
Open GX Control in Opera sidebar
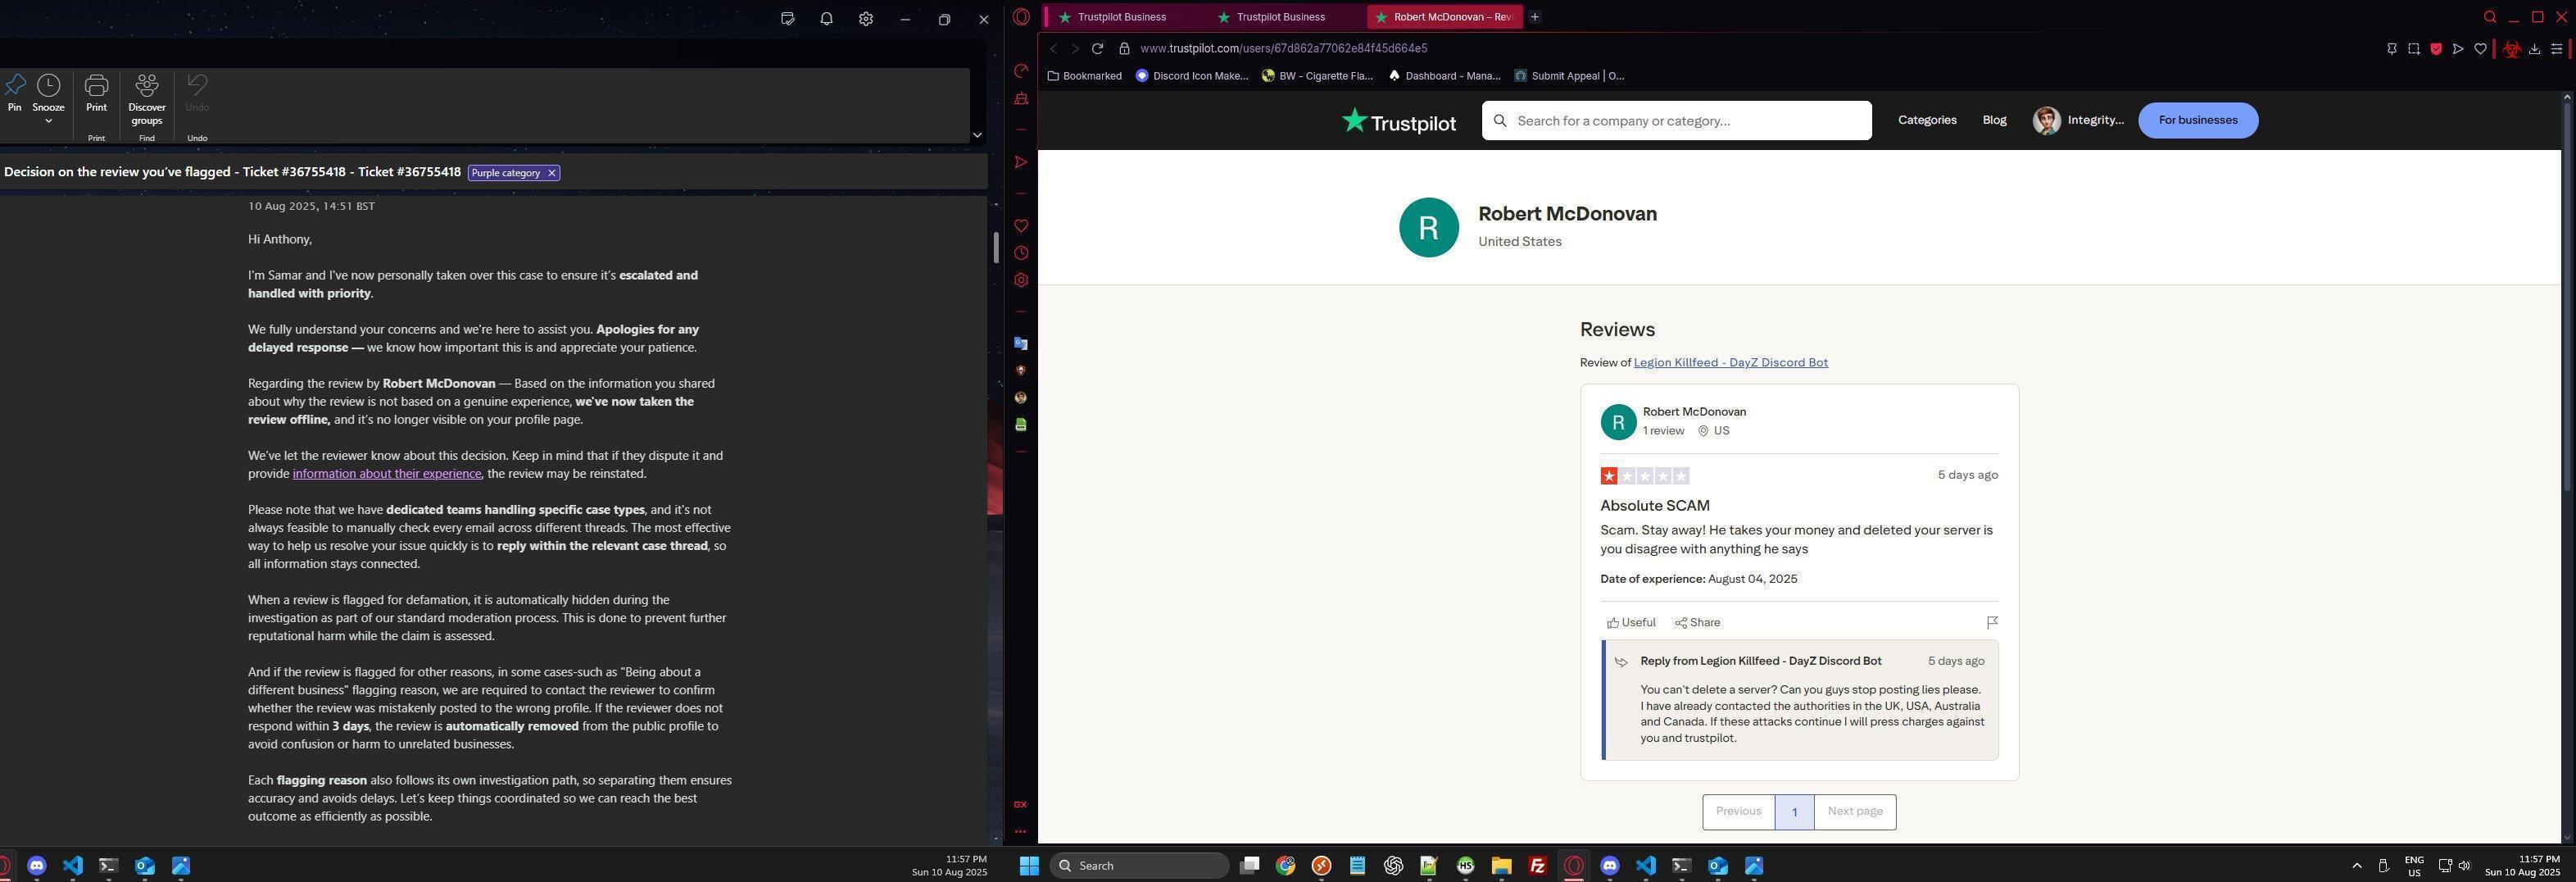pos(1021,71)
